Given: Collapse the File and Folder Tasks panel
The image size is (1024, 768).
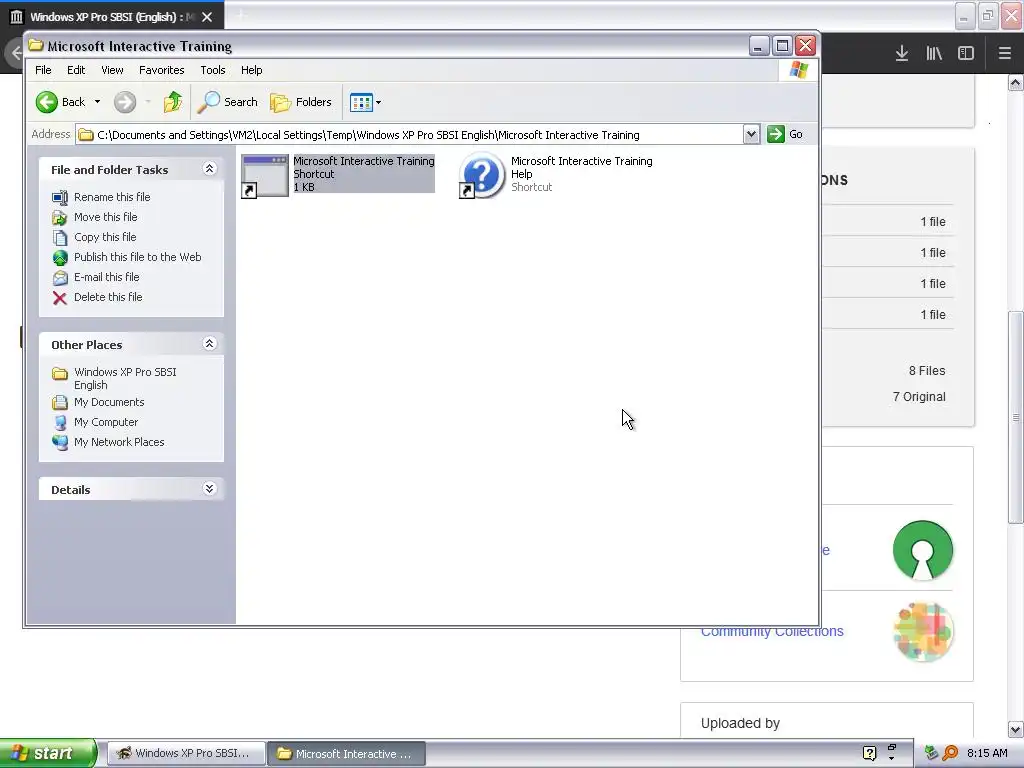Looking at the screenshot, I should point(209,168).
